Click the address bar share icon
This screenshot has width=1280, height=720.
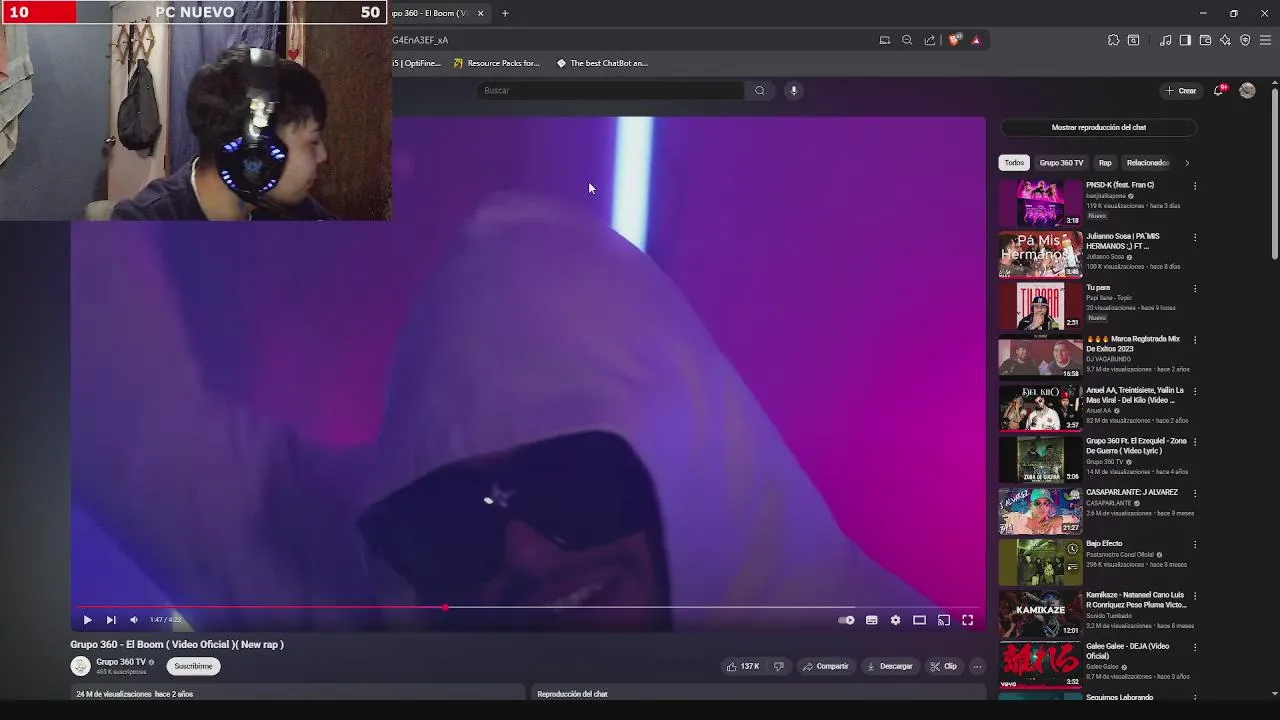tap(930, 40)
